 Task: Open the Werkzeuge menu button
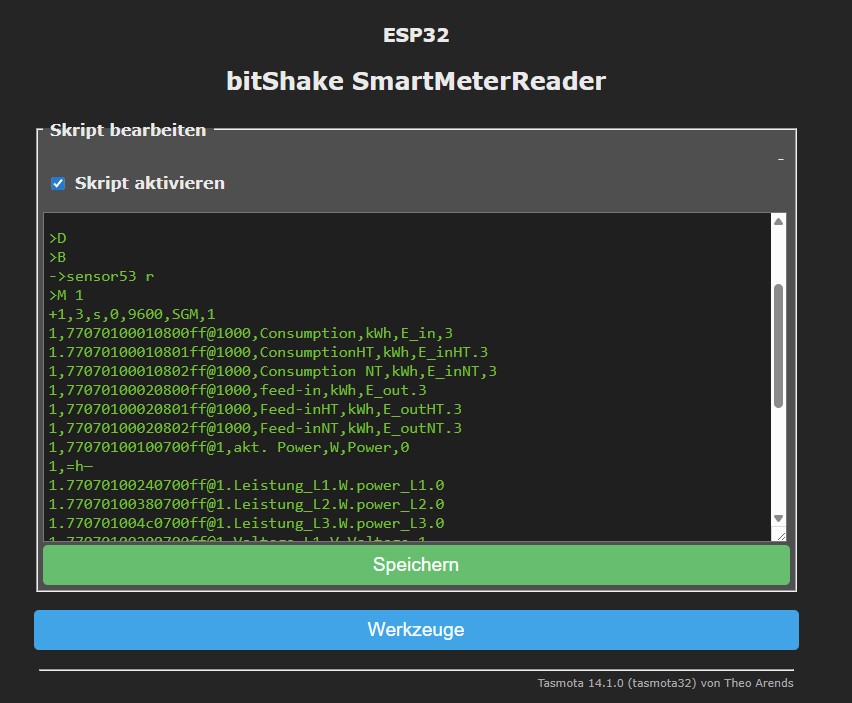point(416,630)
